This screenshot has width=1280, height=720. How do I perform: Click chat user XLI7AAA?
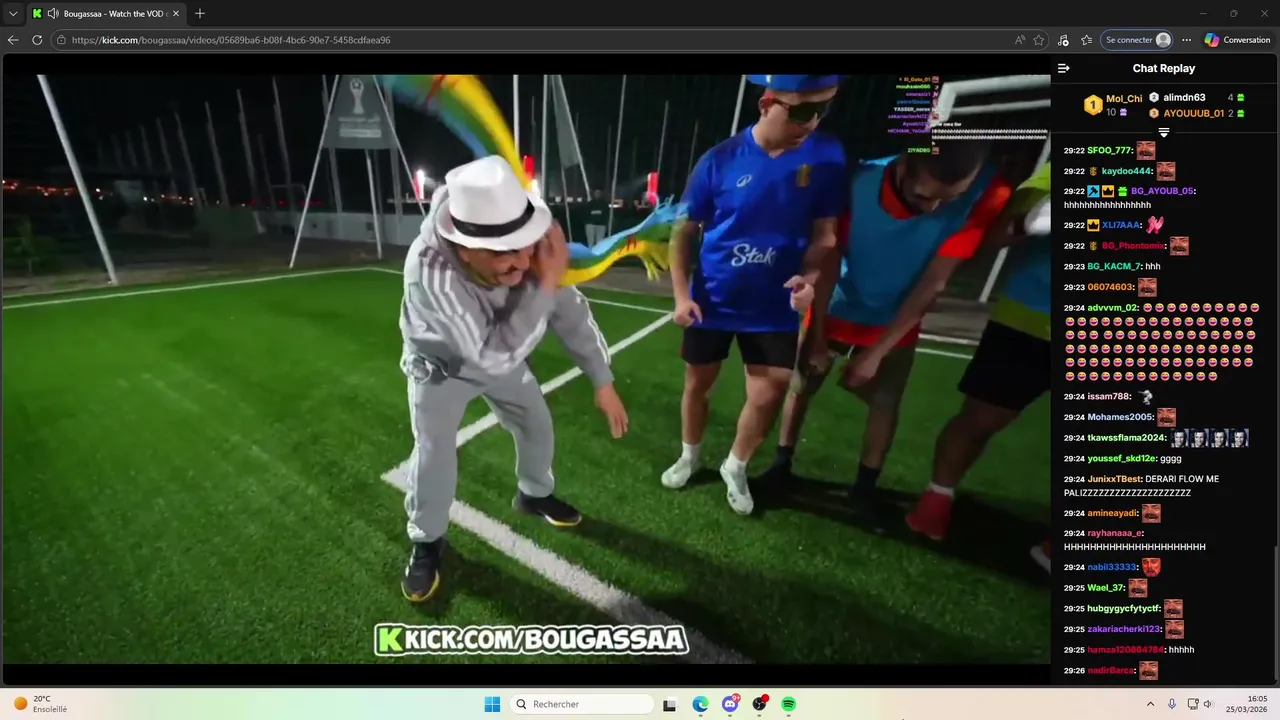pyautogui.click(x=1121, y=225)
